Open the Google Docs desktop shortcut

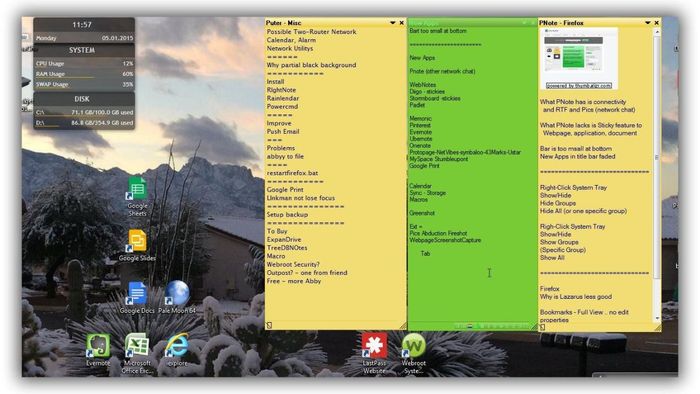point(137,298)
